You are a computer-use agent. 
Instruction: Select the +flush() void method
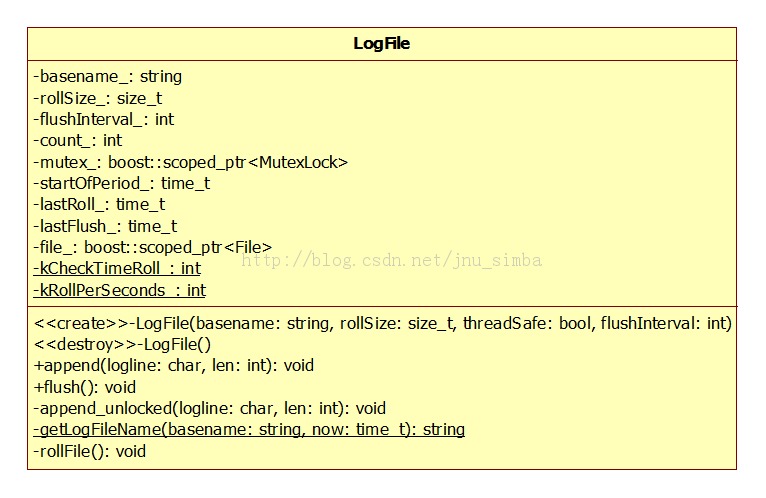(84, 387)
